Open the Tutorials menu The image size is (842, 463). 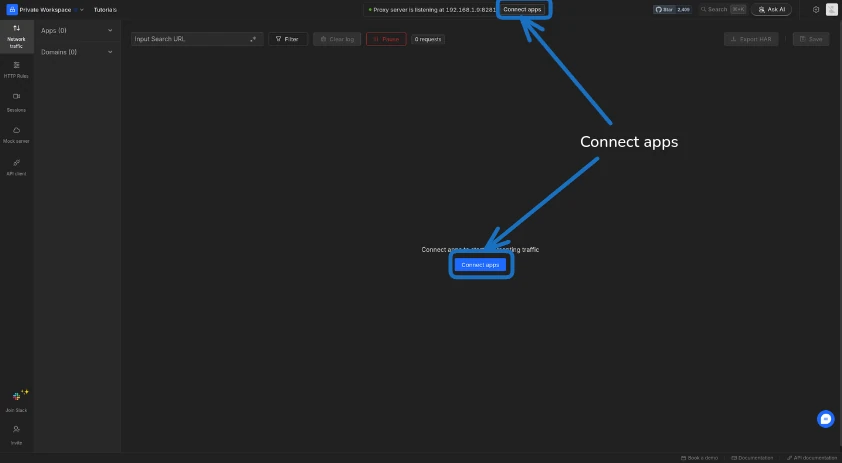pyautogui.click(x=105, y=10)
